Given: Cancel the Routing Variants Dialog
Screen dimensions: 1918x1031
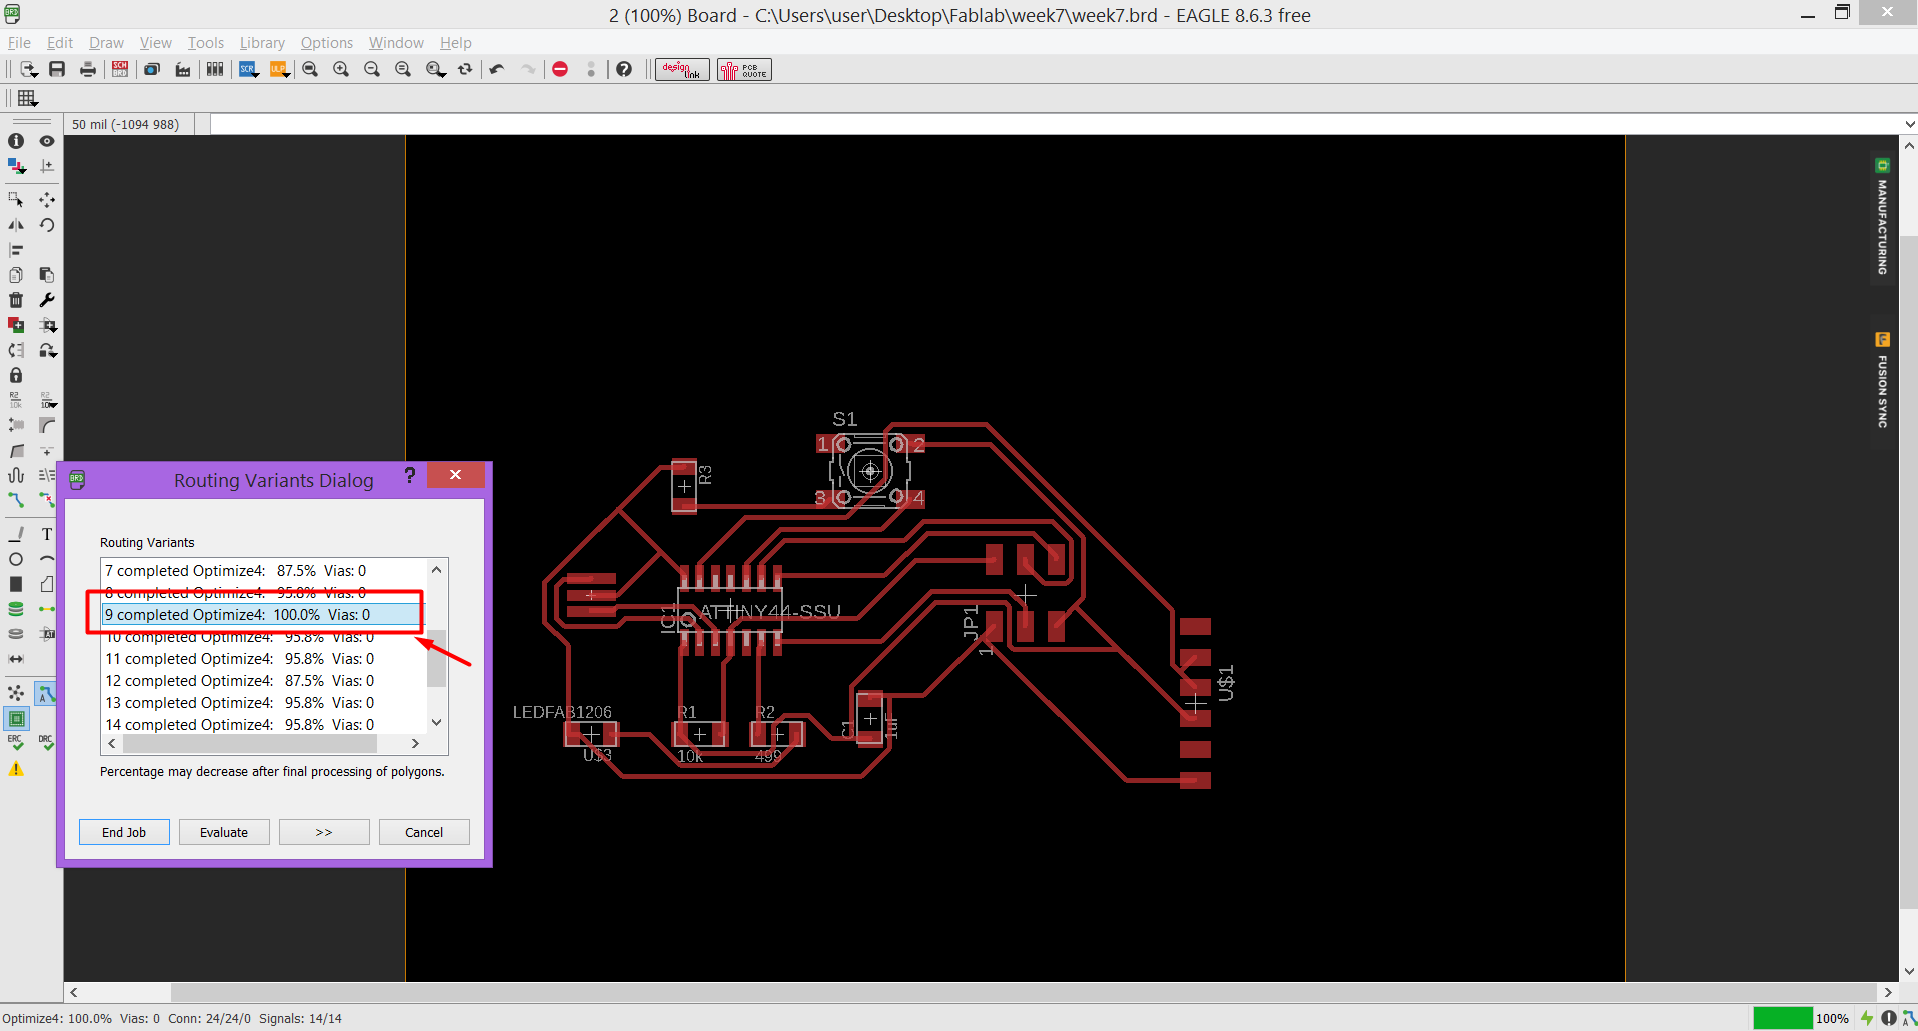Looking at the screenshot, I should (x=424, y=832).
